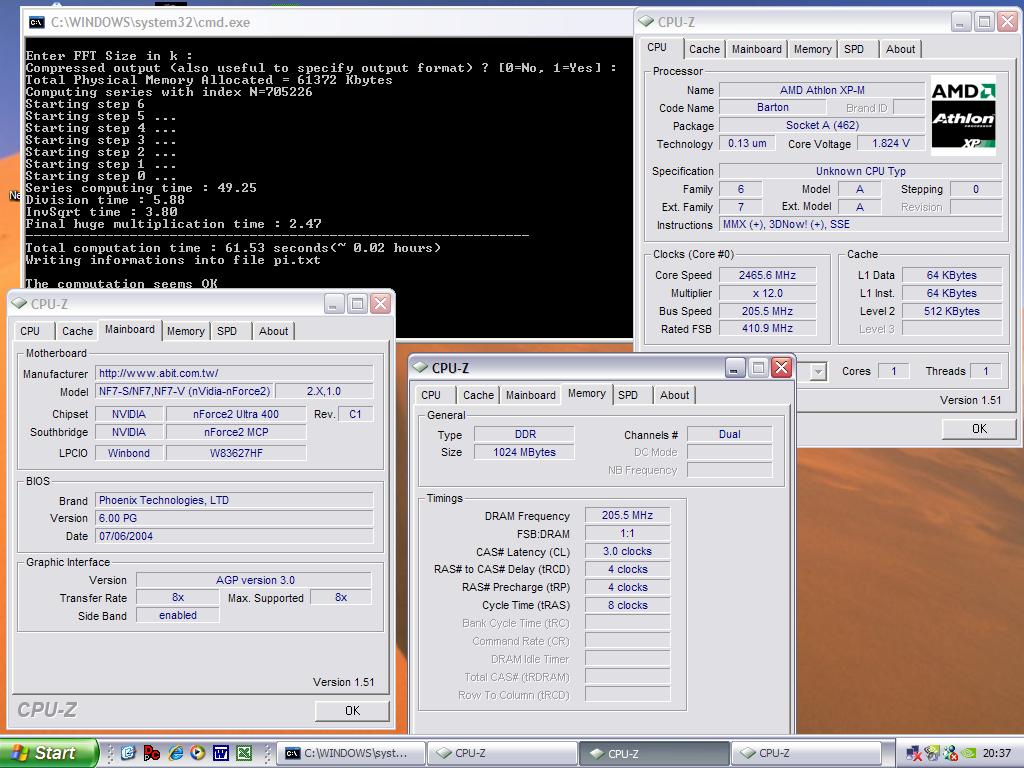Select About tab in the Mainboard window
Image resolution: width=1024 pixels, height=768 pixels.
click(x=273, y=331)
